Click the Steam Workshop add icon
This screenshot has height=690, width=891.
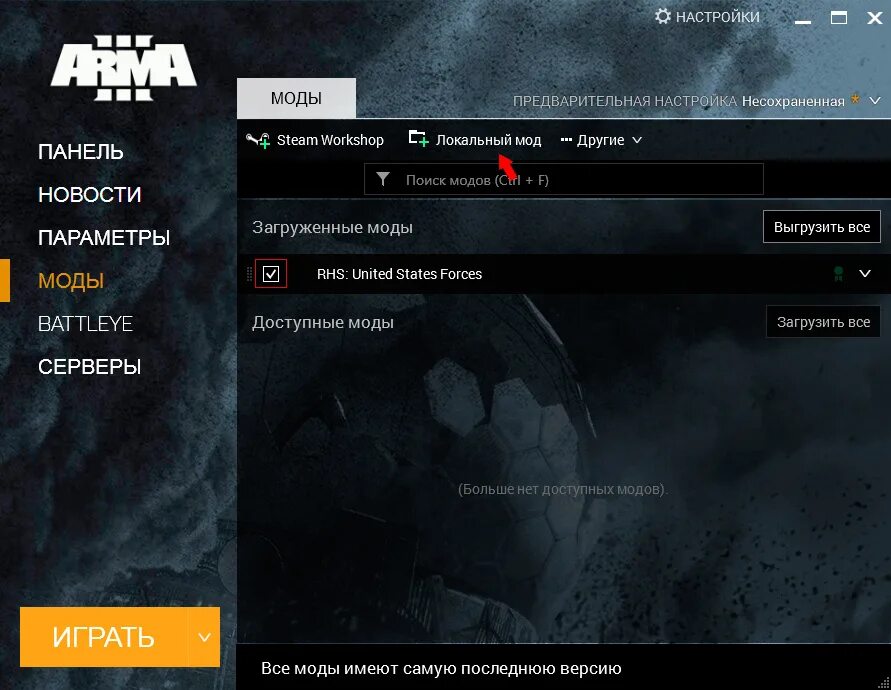coord(258,140)
